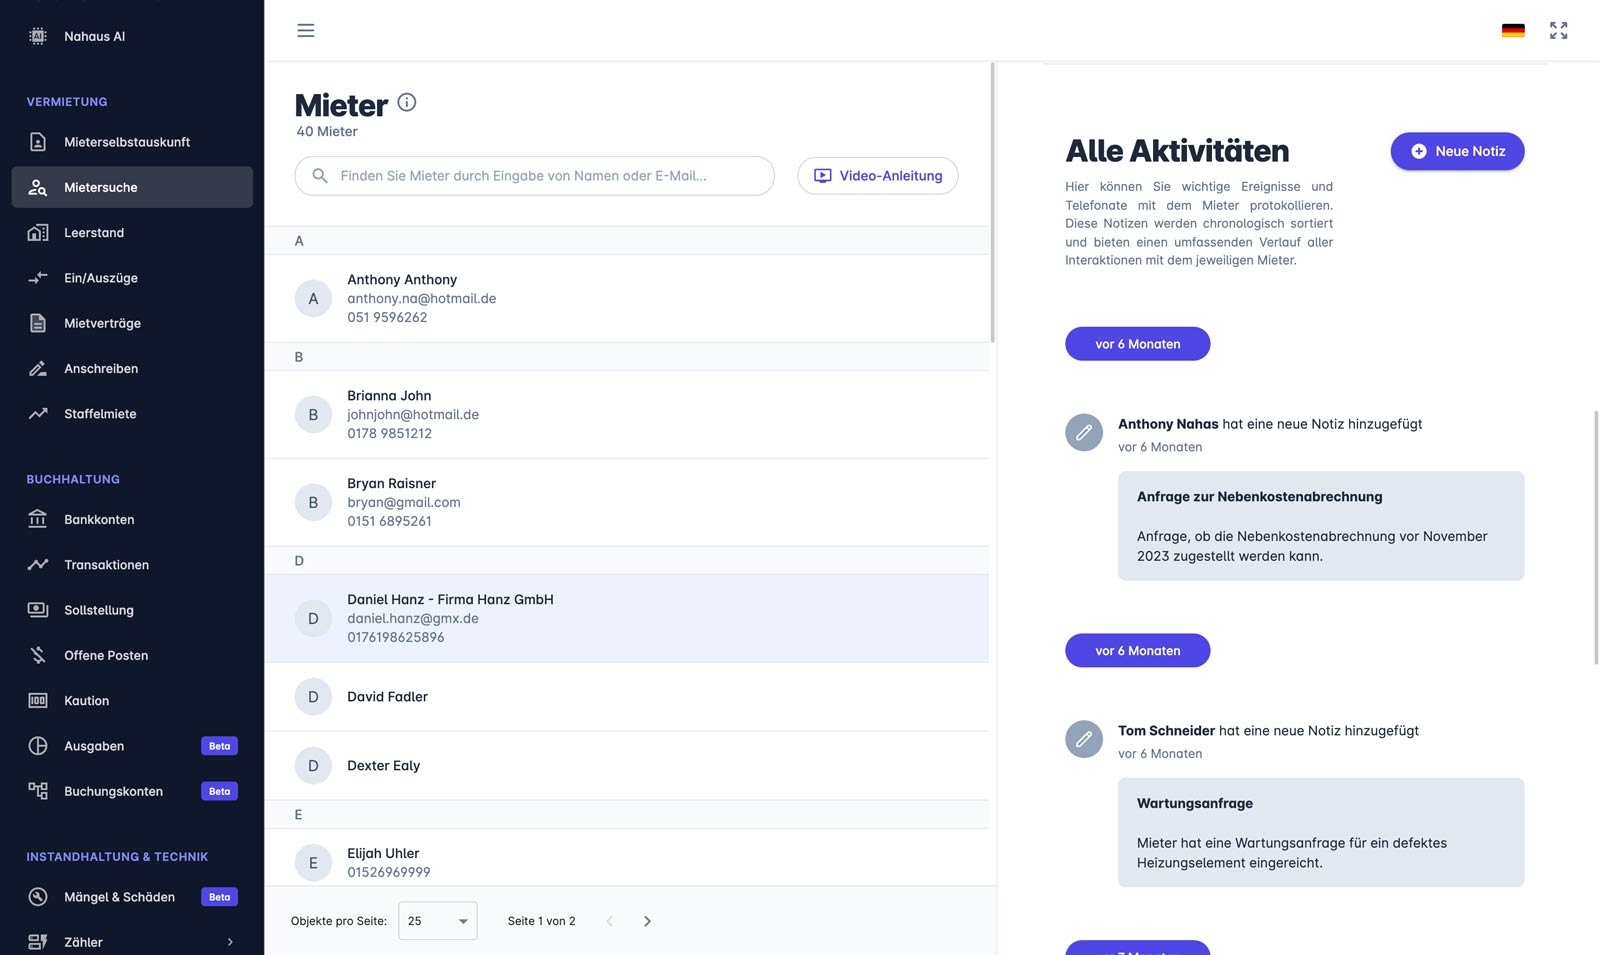This screenshot has width=1600, height=955.
Task: Click the search magnifier icon
Action: coord(320,176)
